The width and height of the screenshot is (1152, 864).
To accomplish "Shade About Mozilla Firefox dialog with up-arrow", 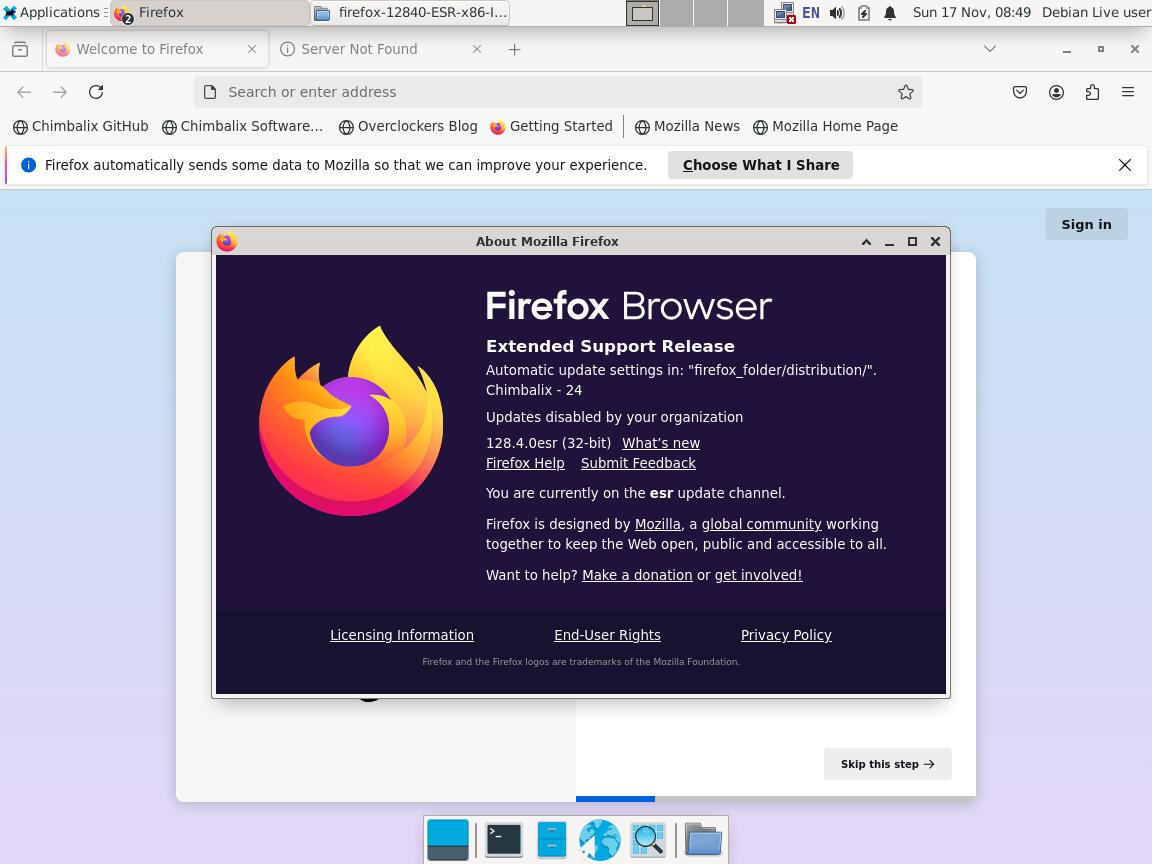I will click(x=866, y=242).
